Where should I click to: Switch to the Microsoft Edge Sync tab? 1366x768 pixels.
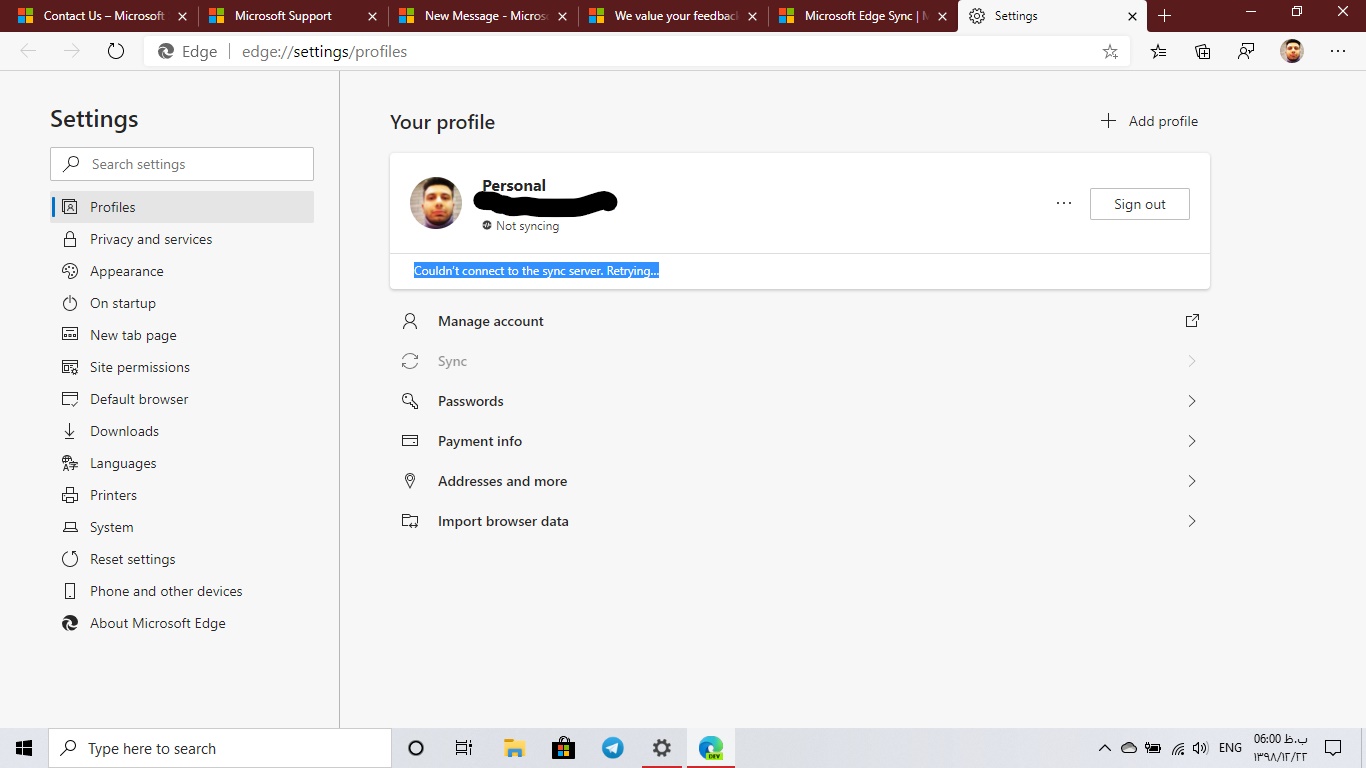tap(863, 16)
